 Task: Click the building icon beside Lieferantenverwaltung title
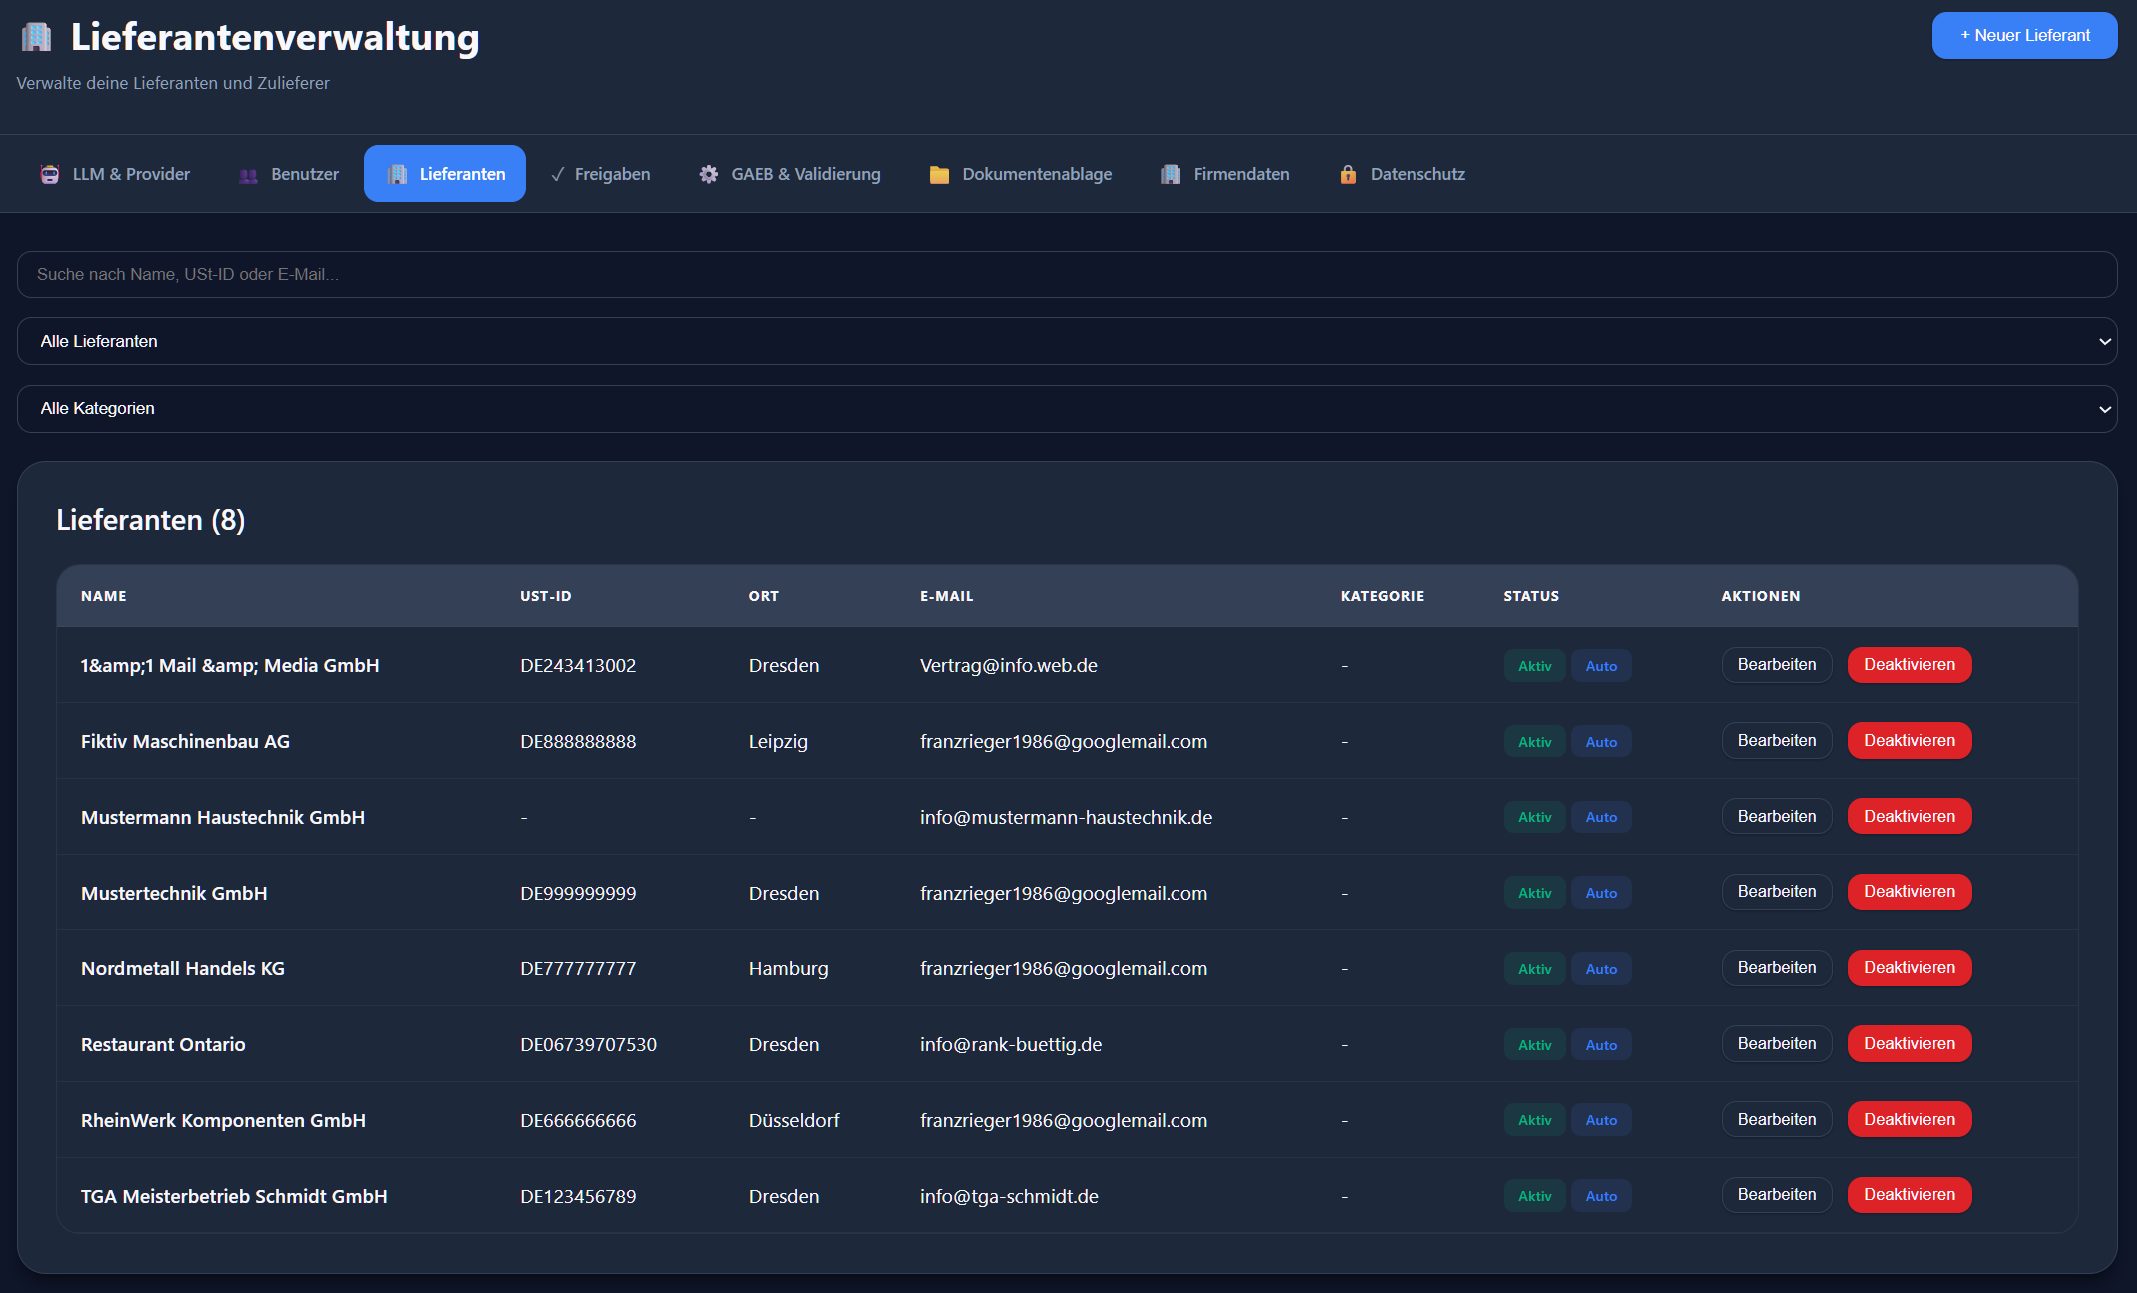click(36, 37)
